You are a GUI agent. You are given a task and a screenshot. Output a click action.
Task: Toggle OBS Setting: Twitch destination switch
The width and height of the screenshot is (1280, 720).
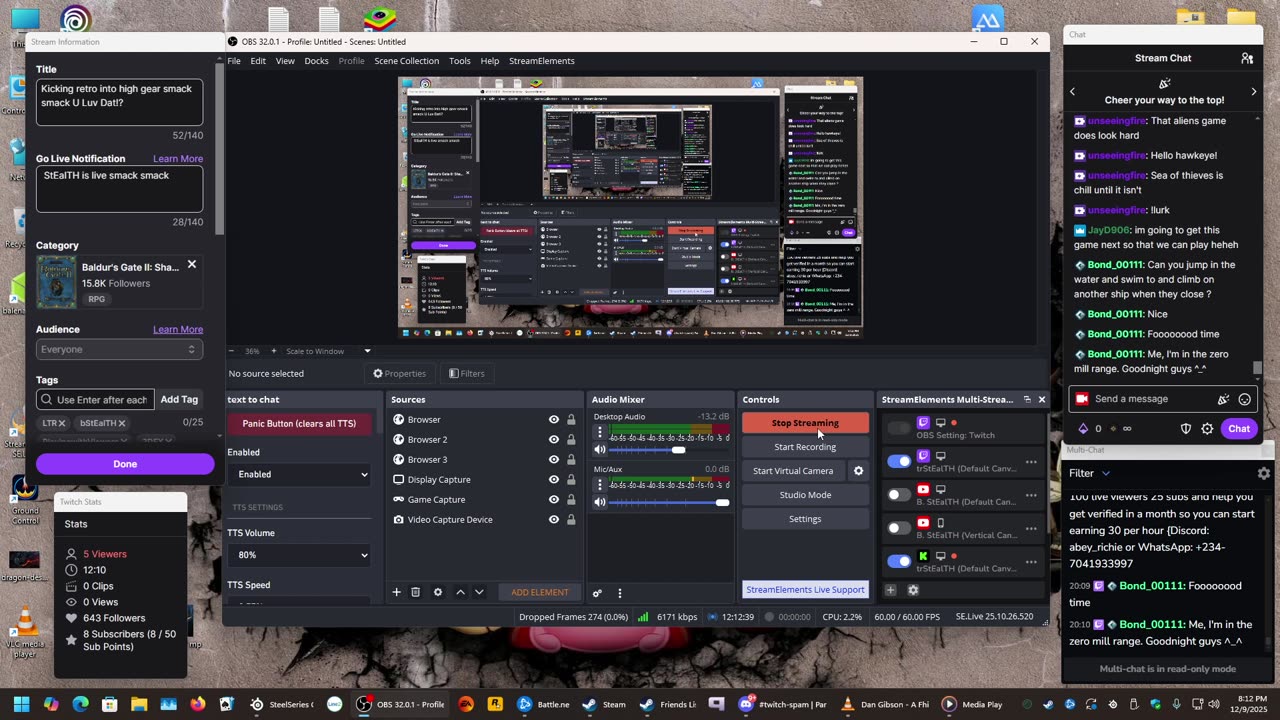click(x=899, y=428)
